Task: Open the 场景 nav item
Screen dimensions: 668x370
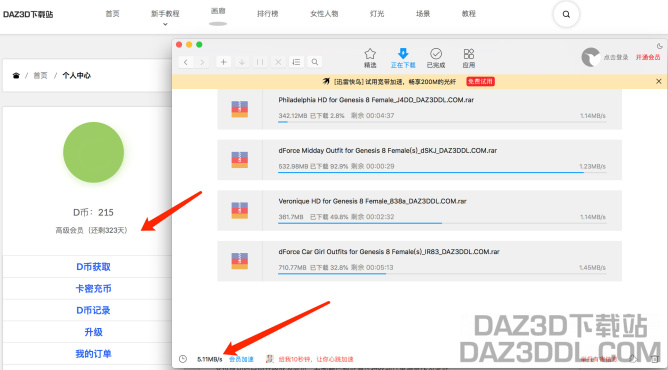Action: click(423, 14)
